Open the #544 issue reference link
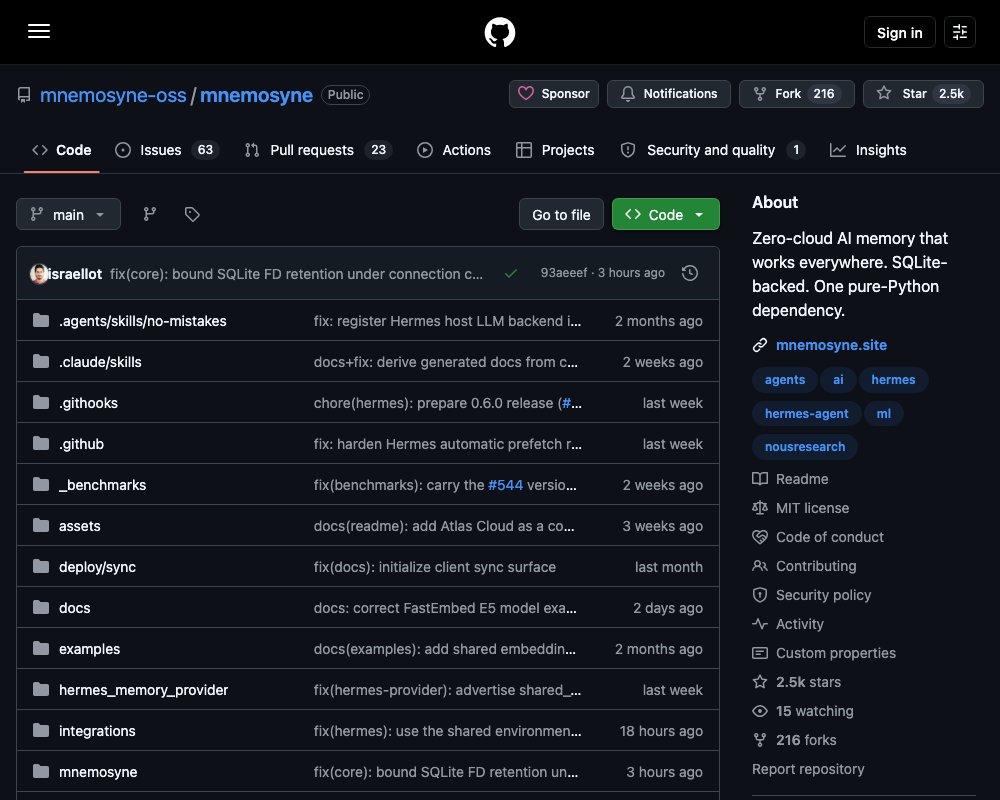1000x800 pixels. point(505,485)
